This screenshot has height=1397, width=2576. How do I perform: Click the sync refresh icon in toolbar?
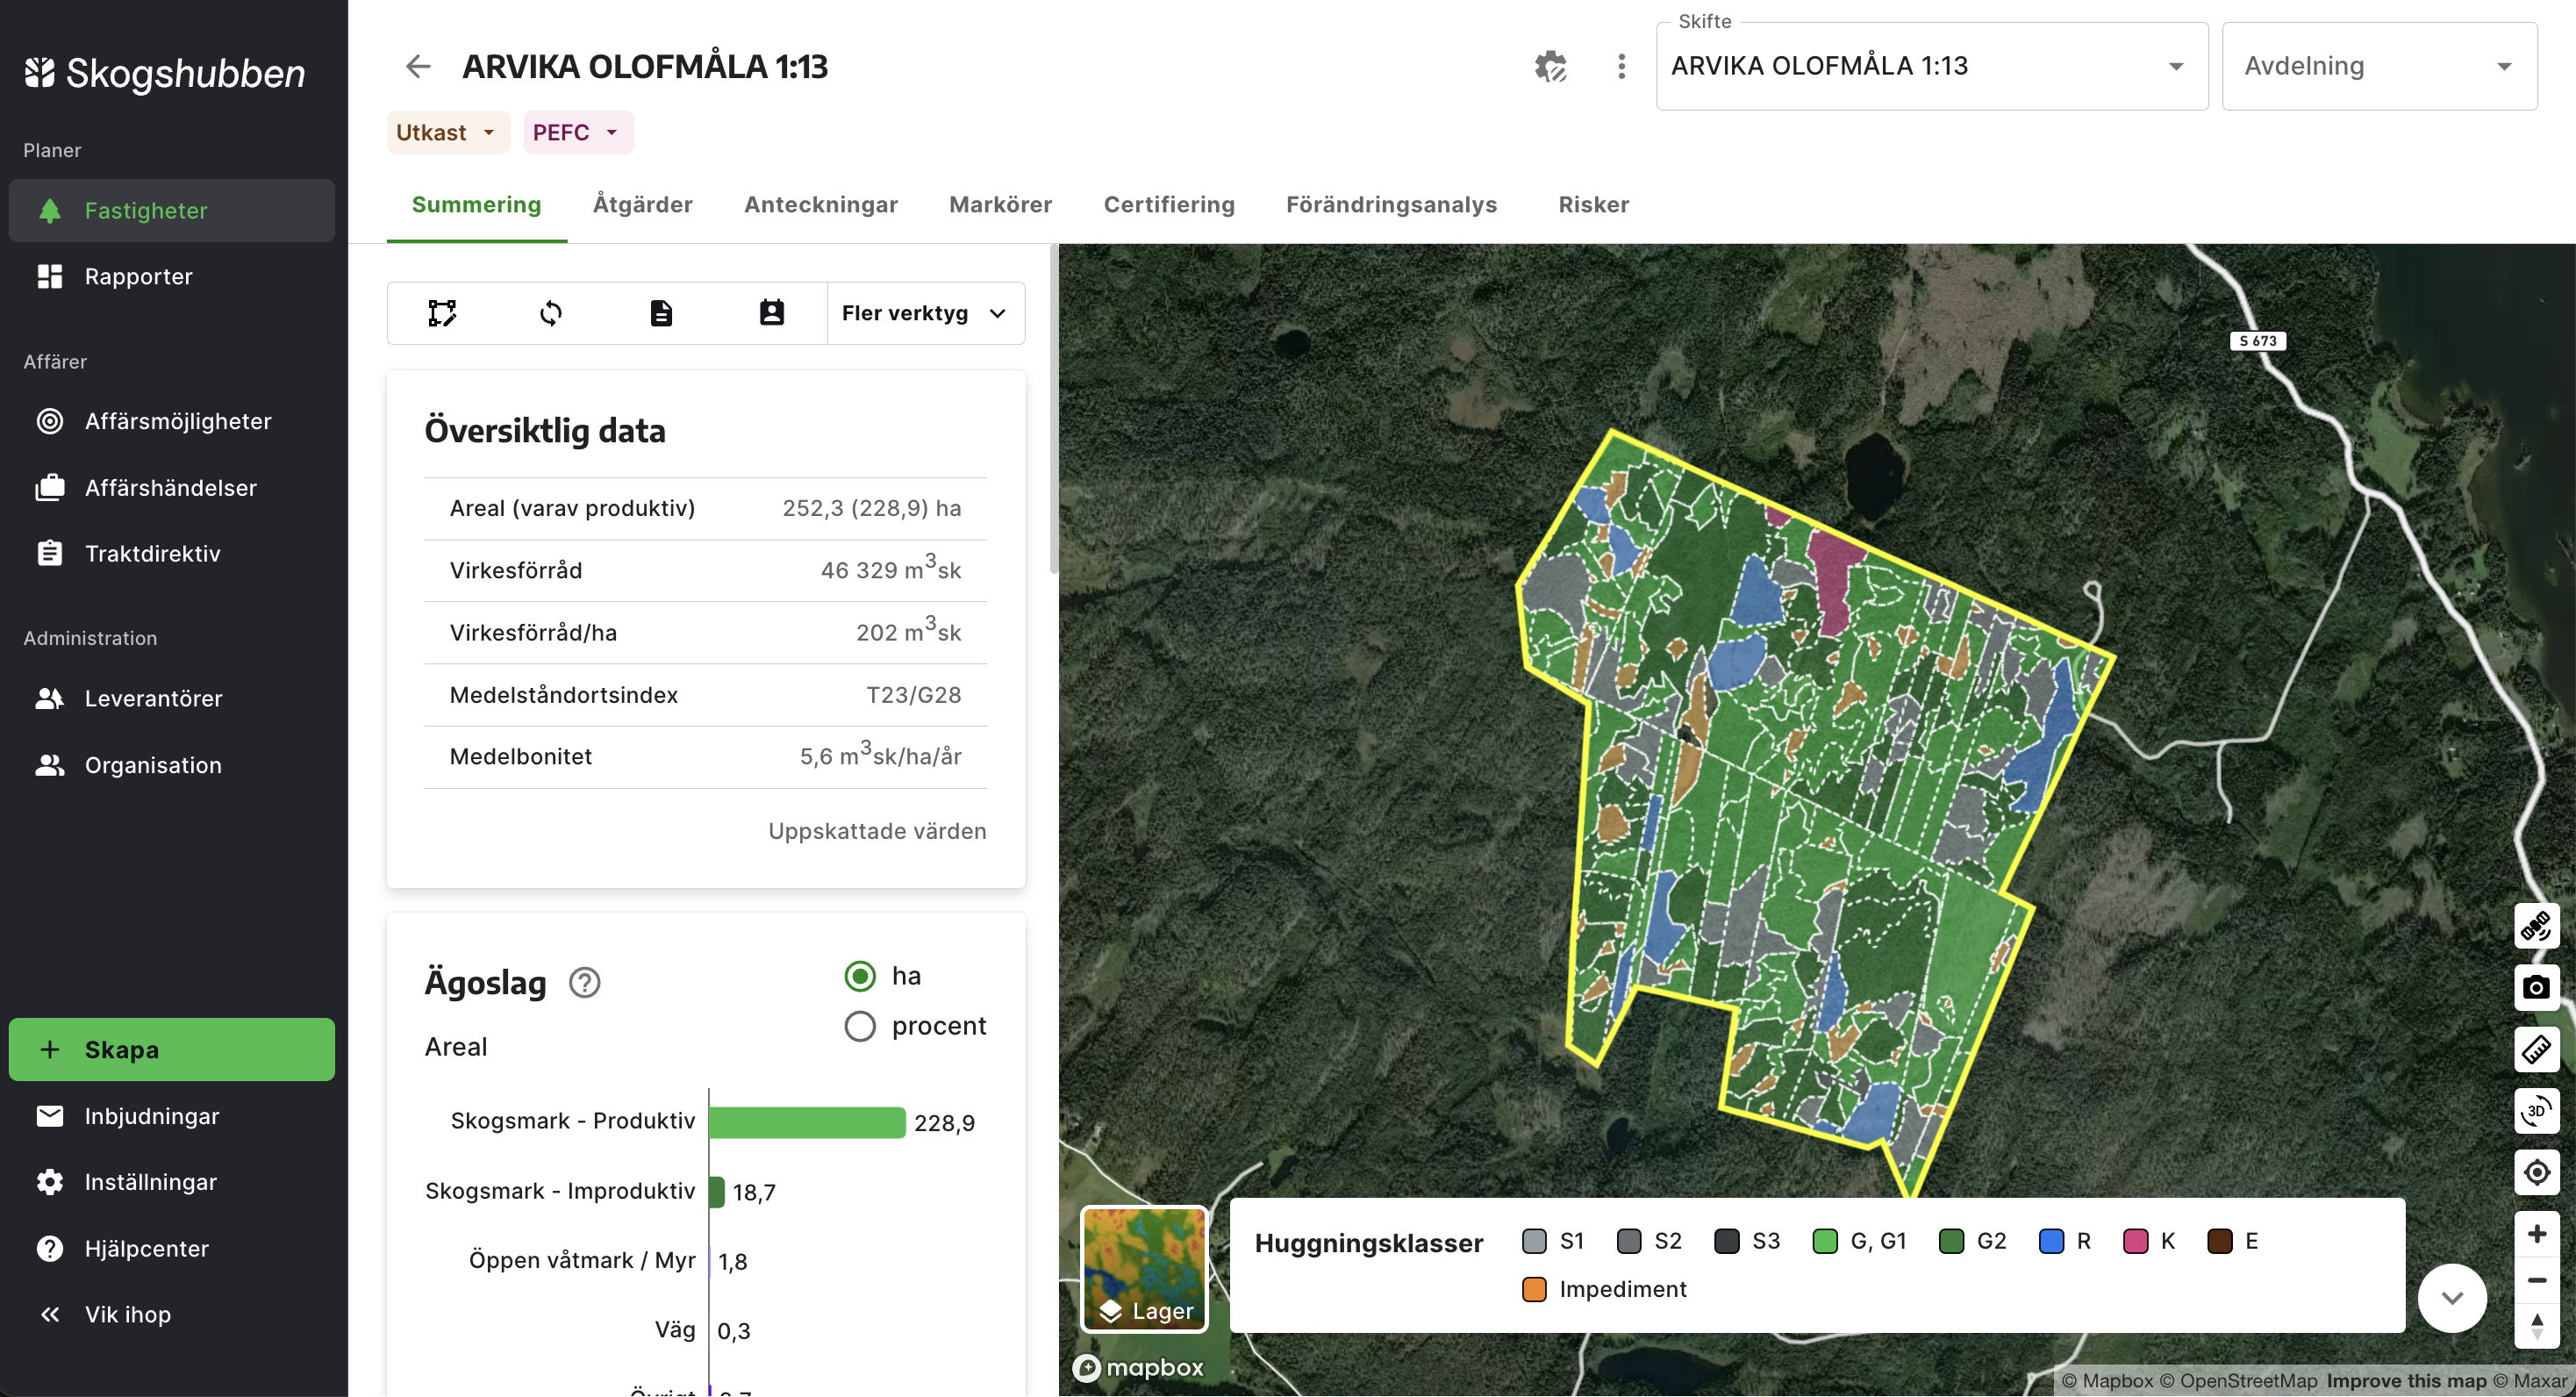pos(551,313)
